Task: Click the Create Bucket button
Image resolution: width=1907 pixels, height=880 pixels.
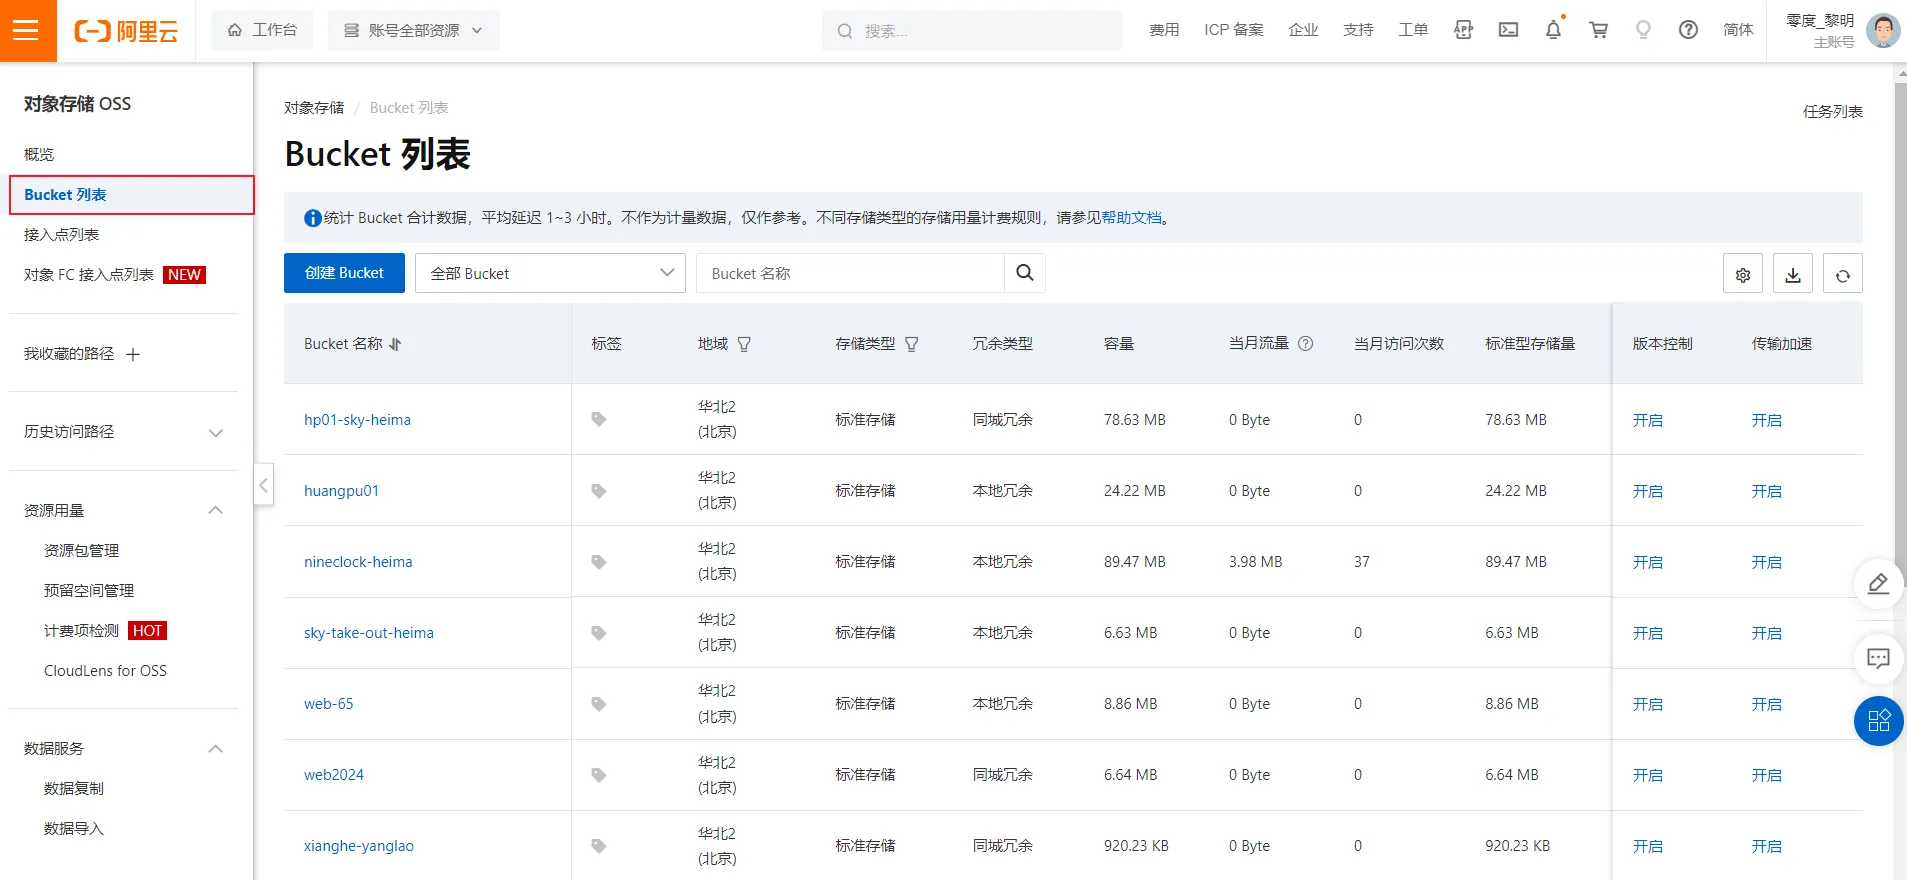Action: coord(344,273)
